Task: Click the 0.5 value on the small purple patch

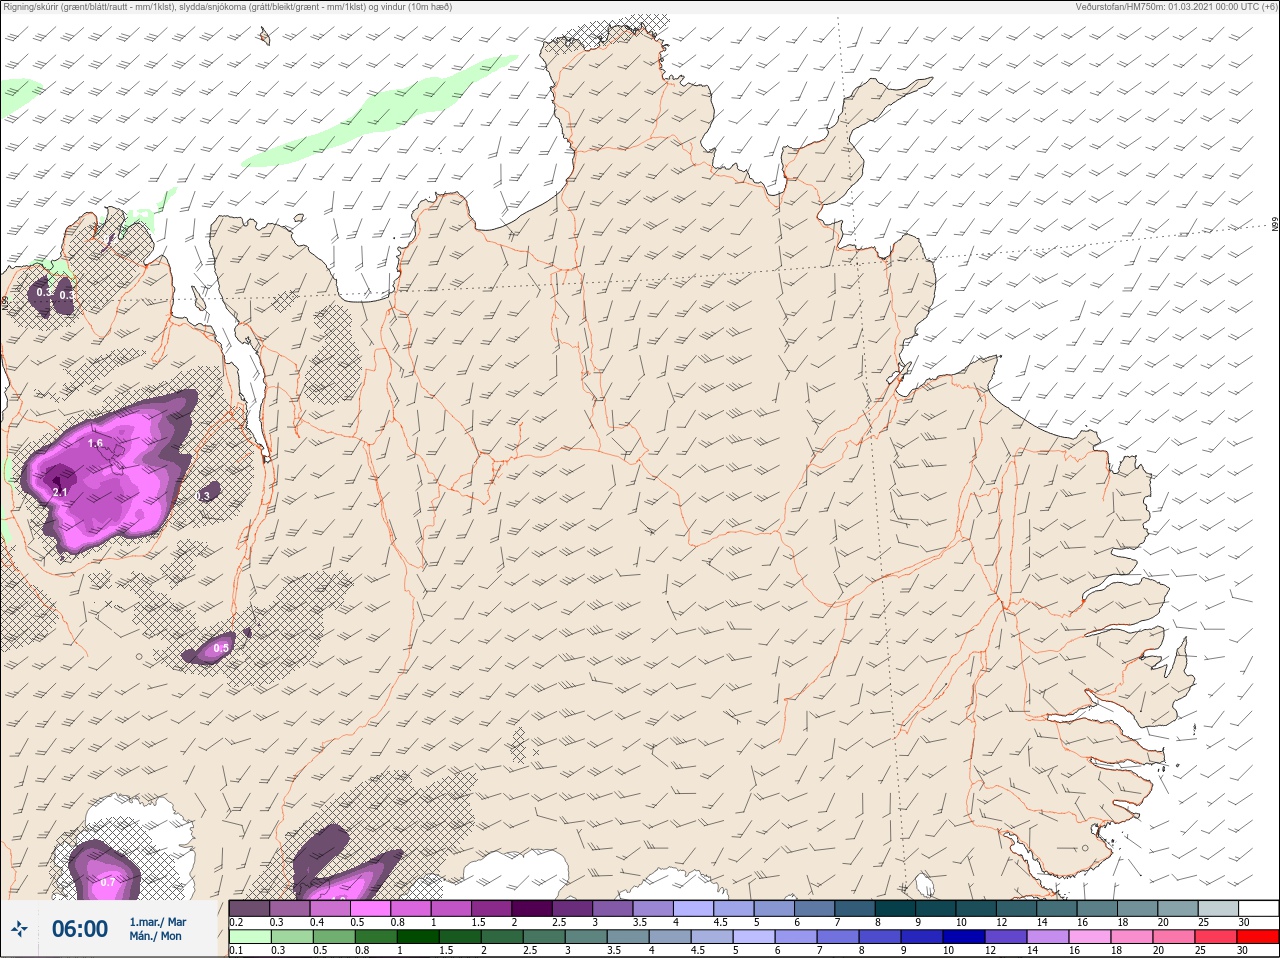Action: (221, 648)
